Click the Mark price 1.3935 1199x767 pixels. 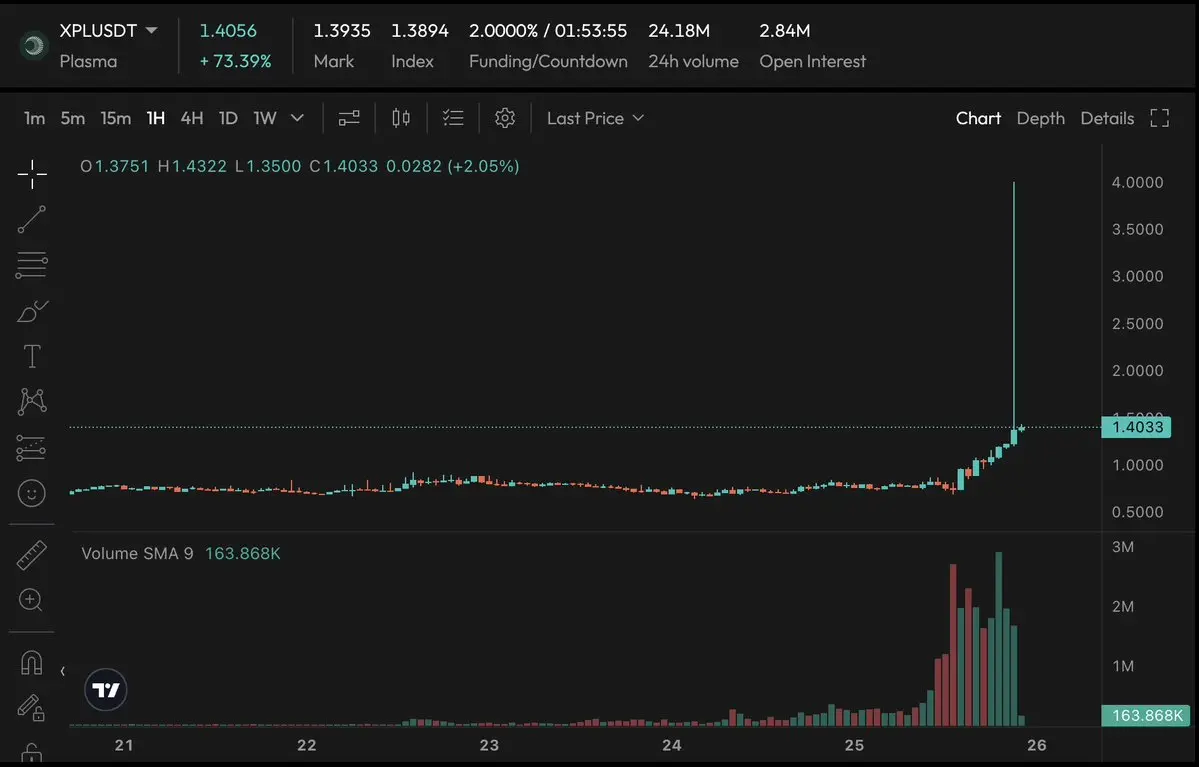tap(342, 31)
